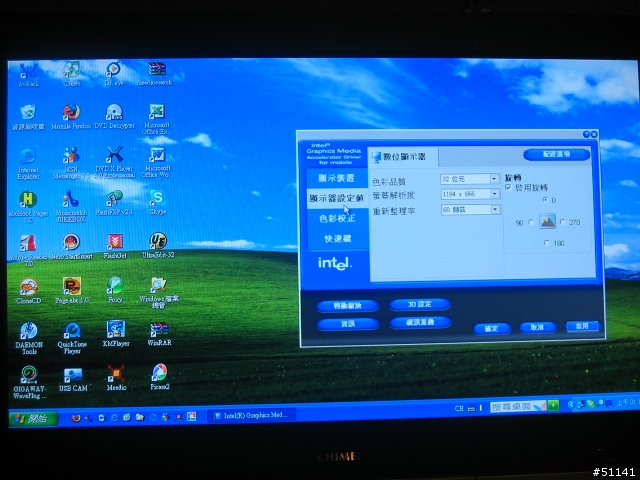Select the Dr. eye desktop icon
This screenshot has width=640, height=480.
tap(114, 73)
